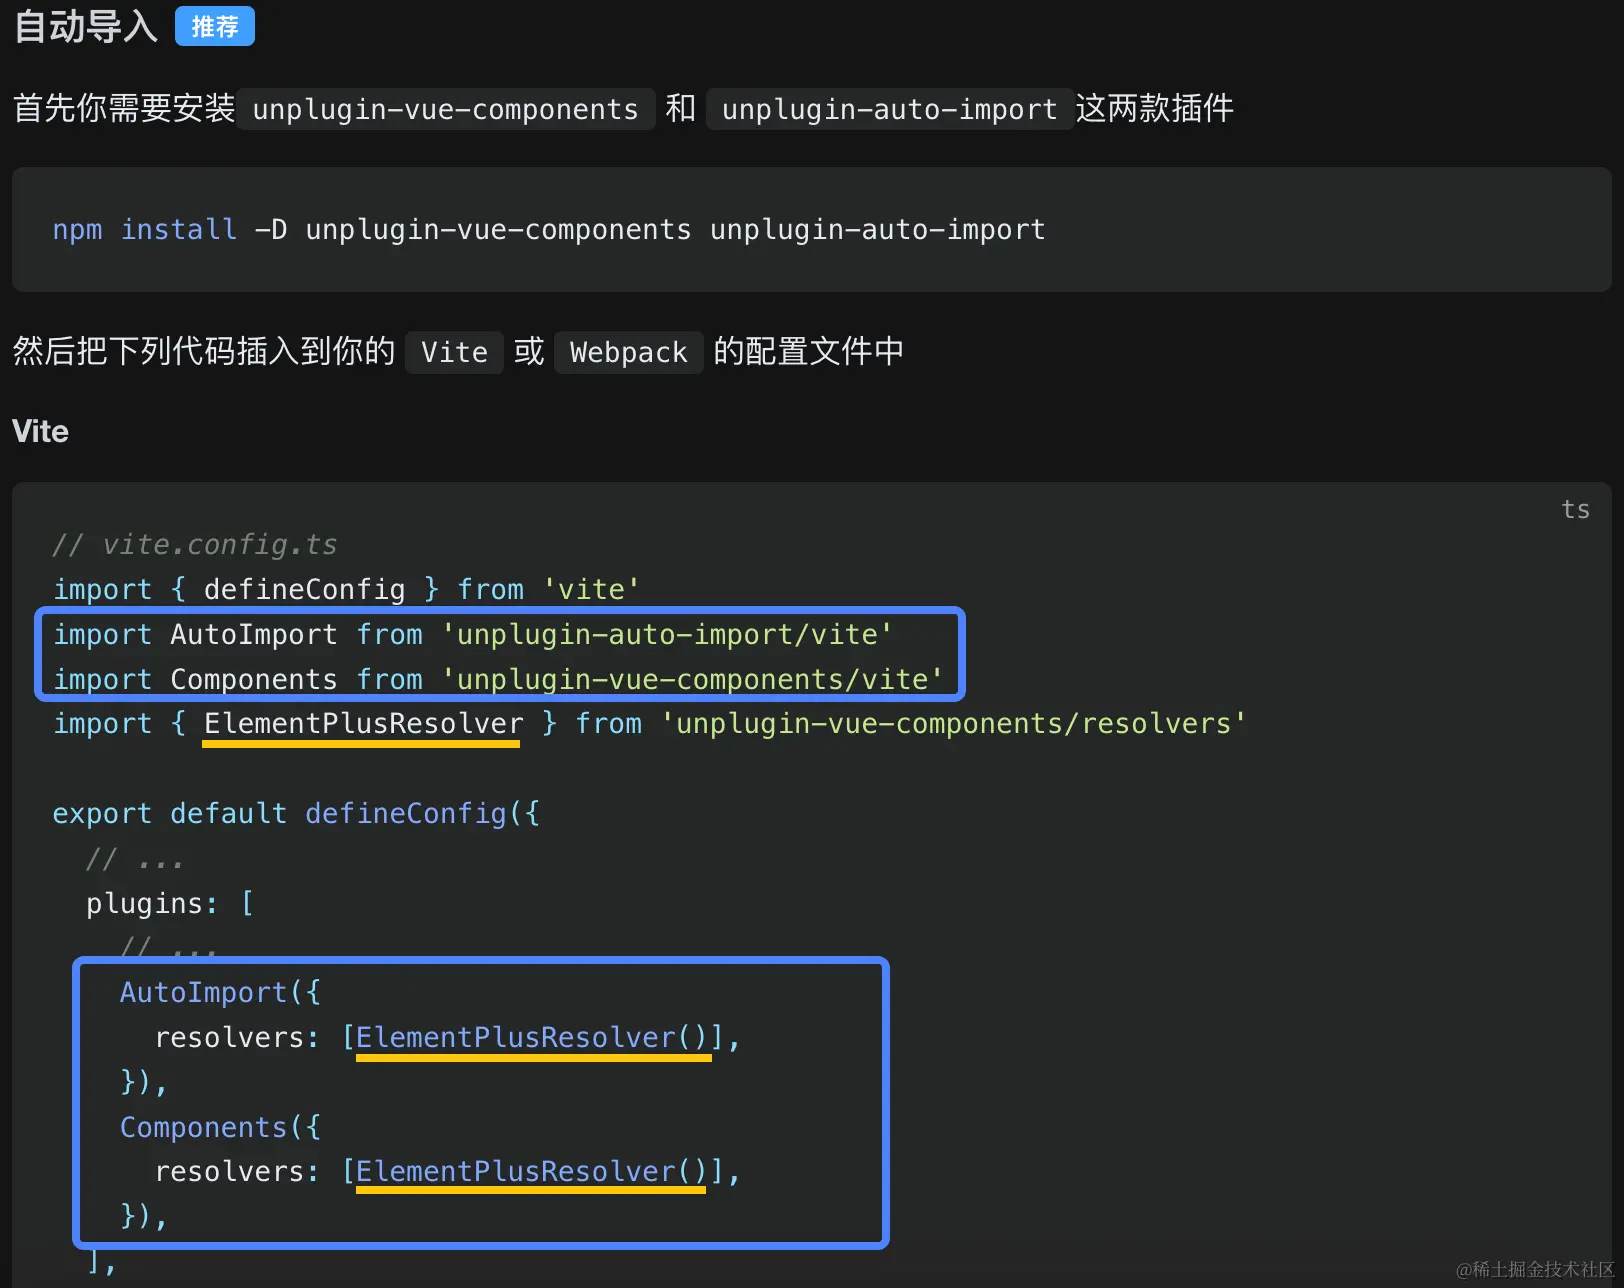Click the plugins: [ line

(x=170, y=903)
